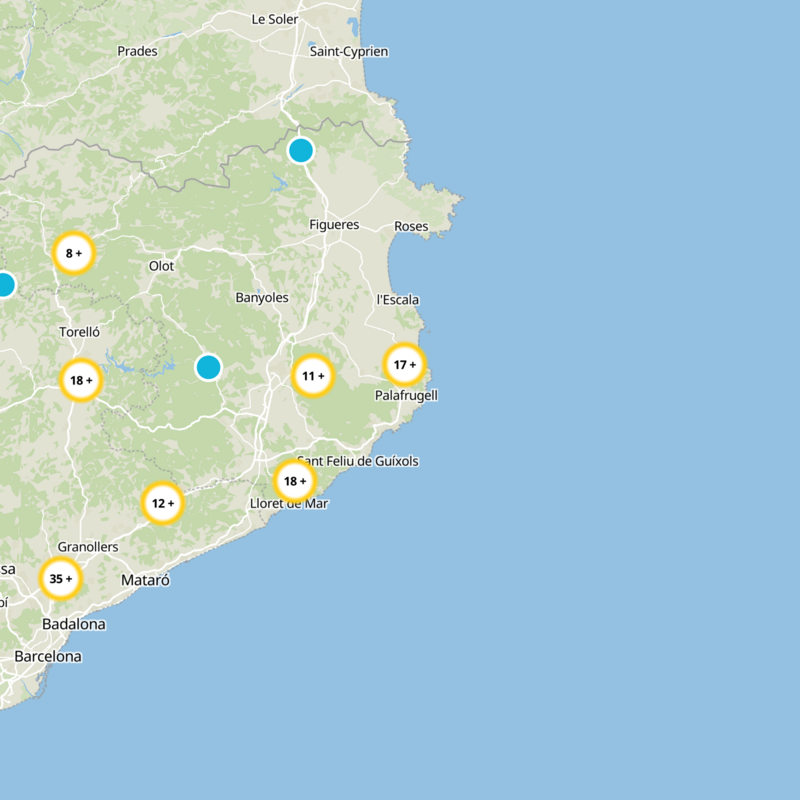Click the Prades map label
This screenshot has height=800, width=800.
137,51
